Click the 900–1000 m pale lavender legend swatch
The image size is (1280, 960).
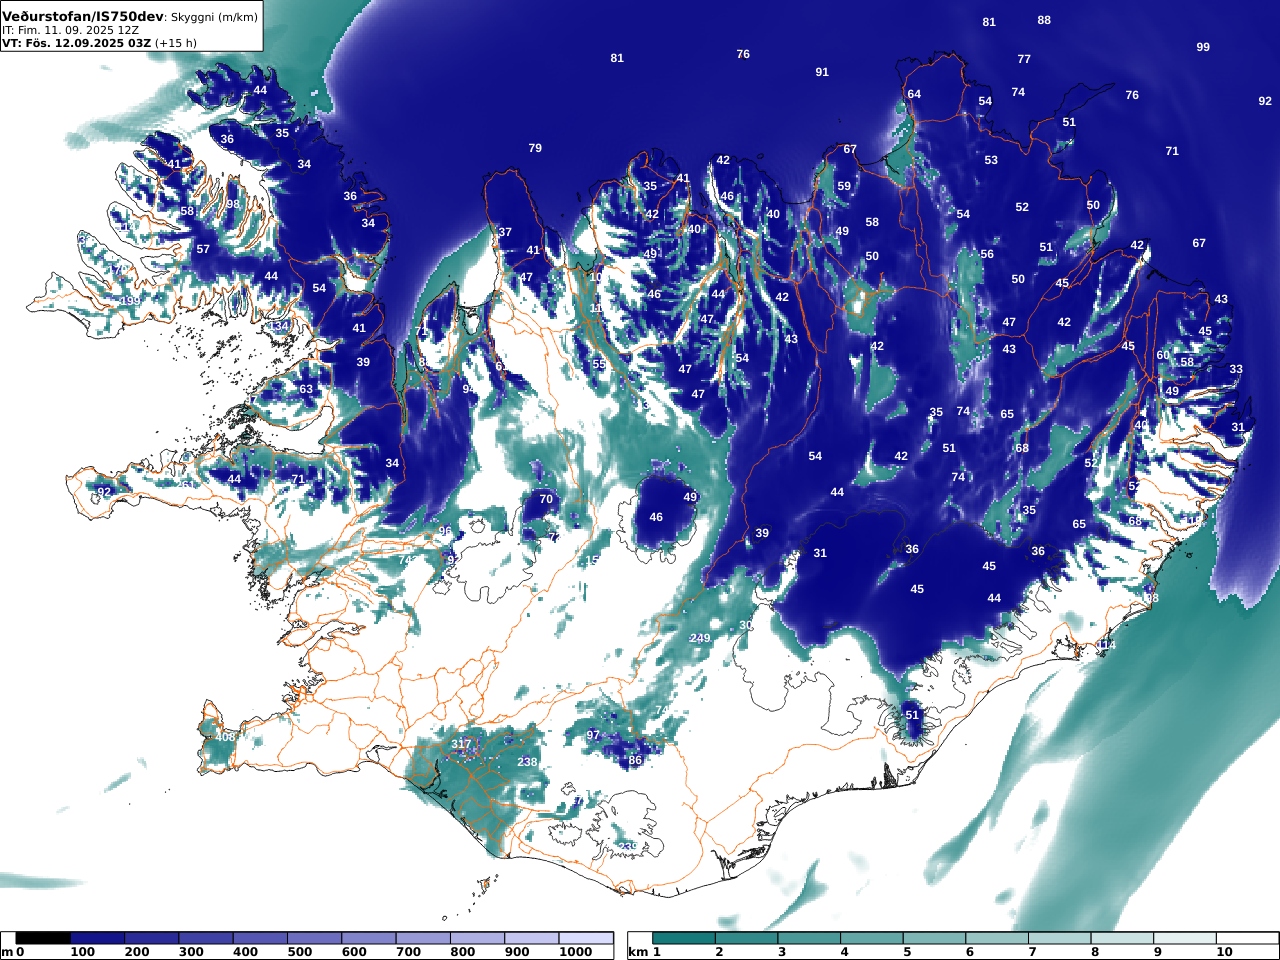pos(531,938)
